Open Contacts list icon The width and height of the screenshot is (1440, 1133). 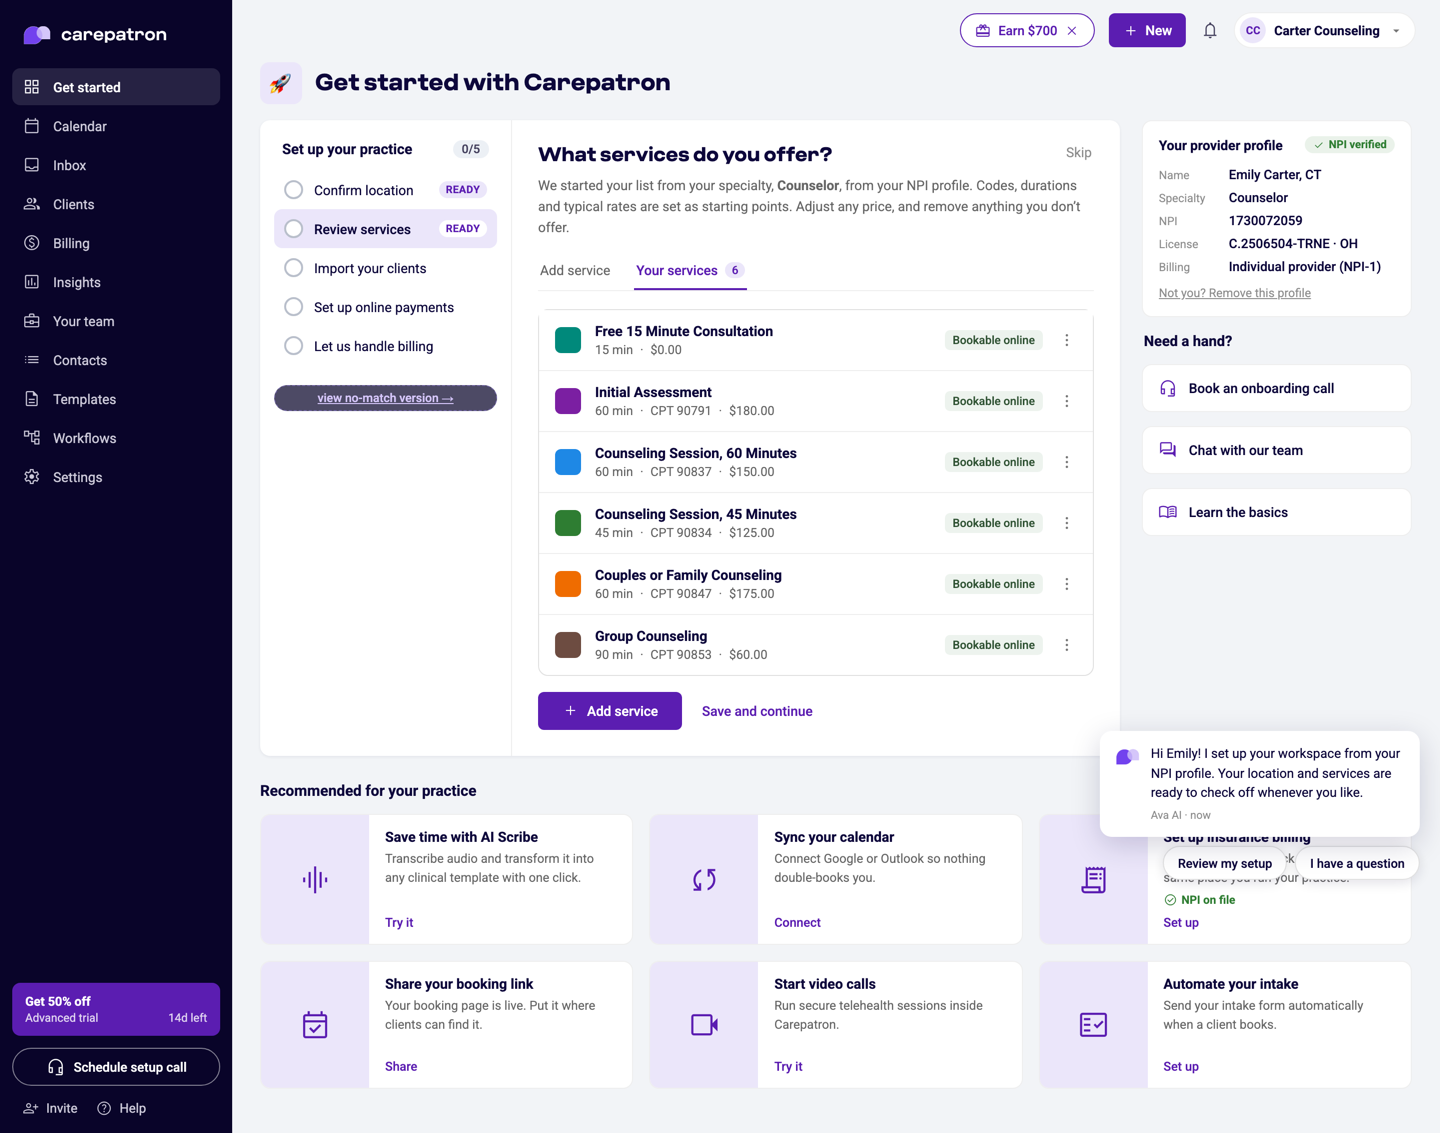coord(32,360)
